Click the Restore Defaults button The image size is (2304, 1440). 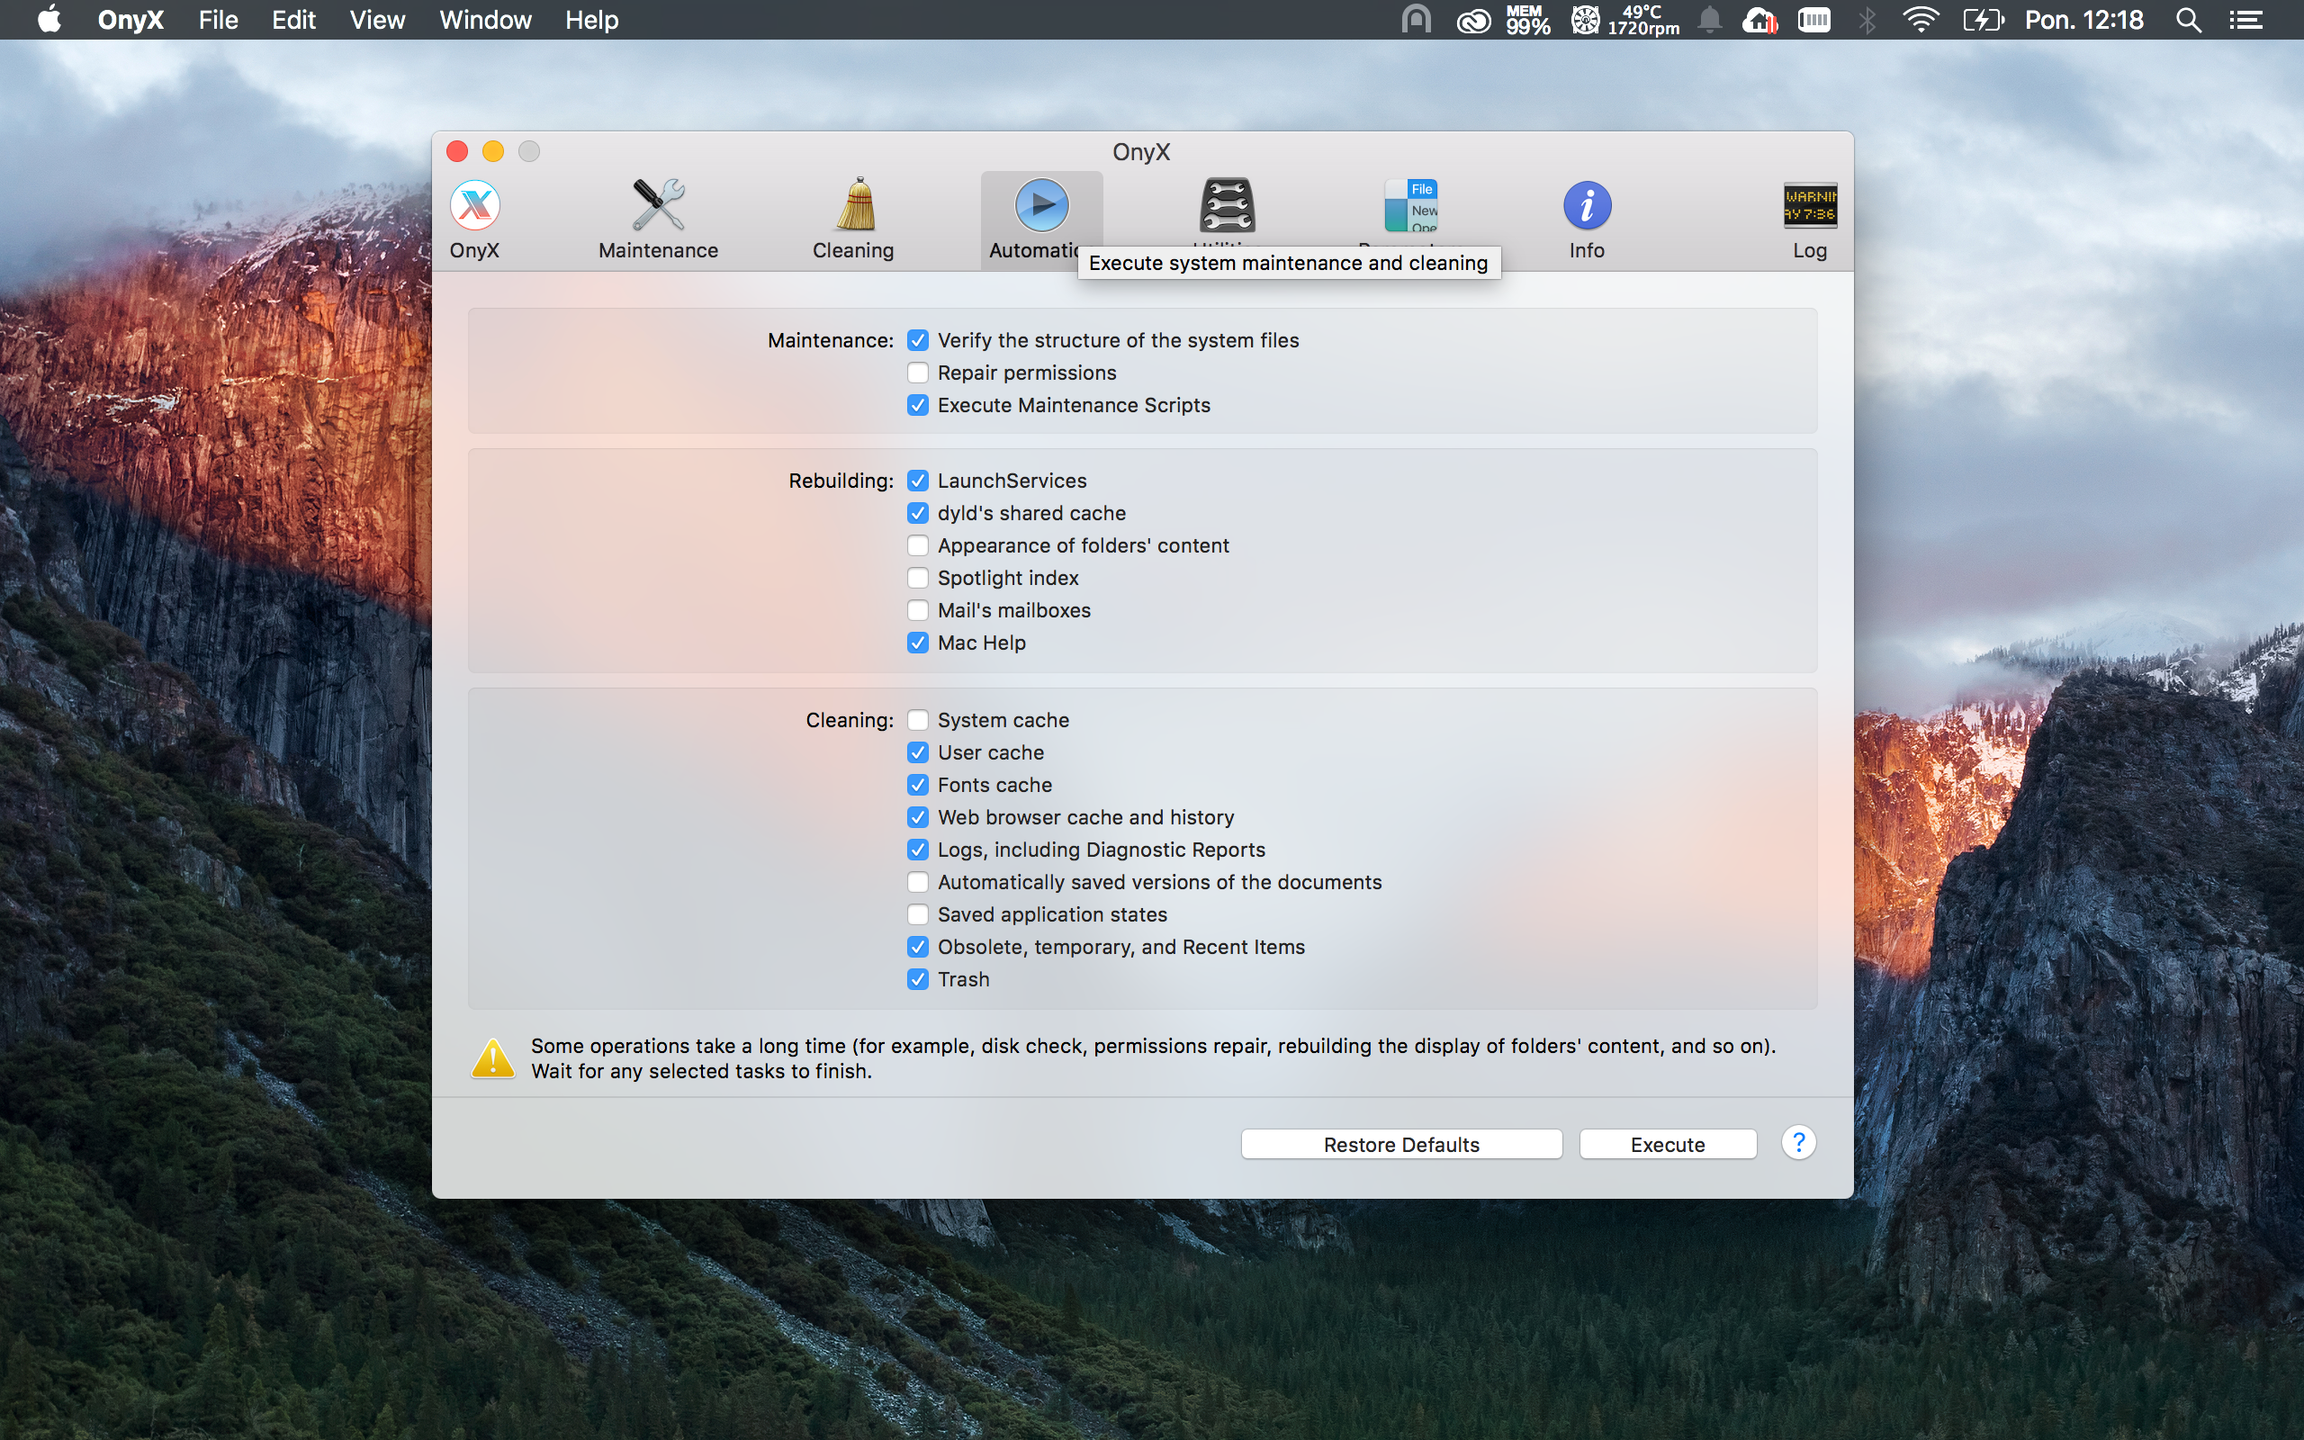pyautogui.click(x=1401, y=1144)
